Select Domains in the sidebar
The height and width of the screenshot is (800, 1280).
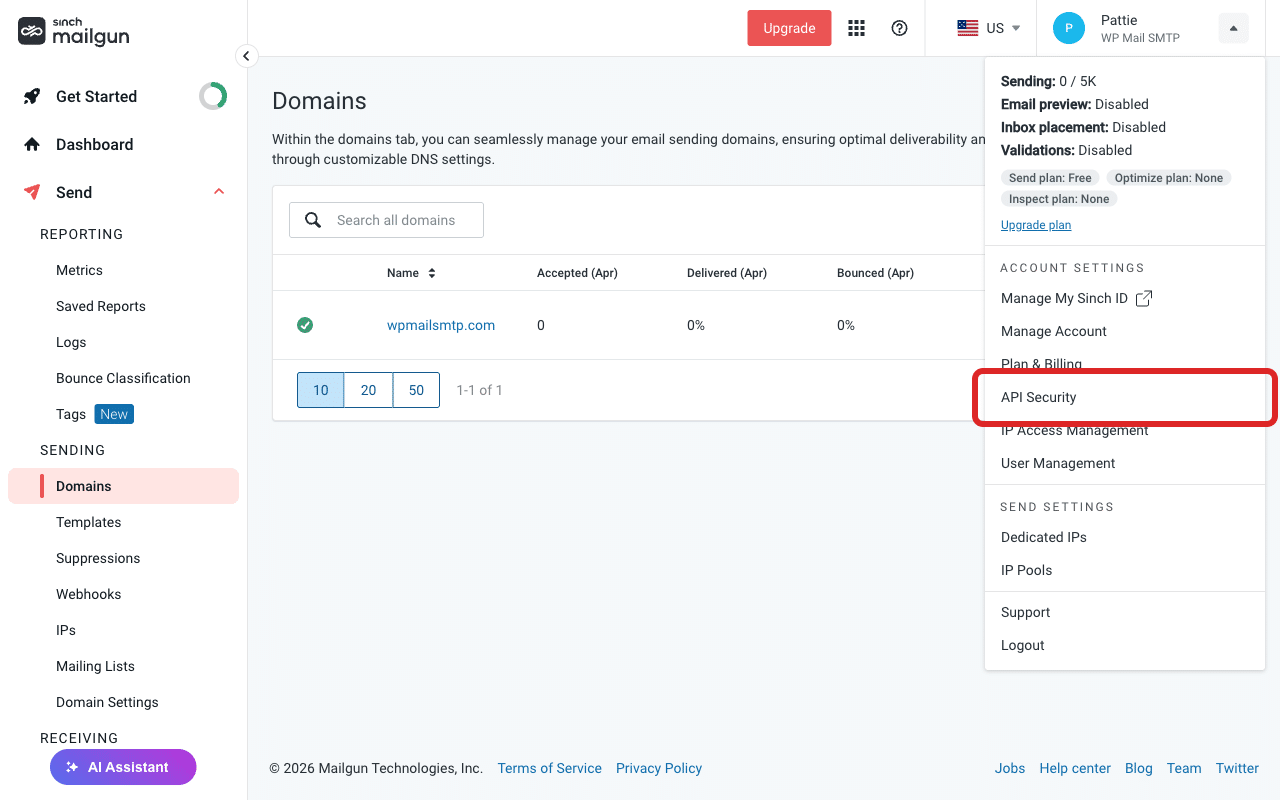(123, 486)
